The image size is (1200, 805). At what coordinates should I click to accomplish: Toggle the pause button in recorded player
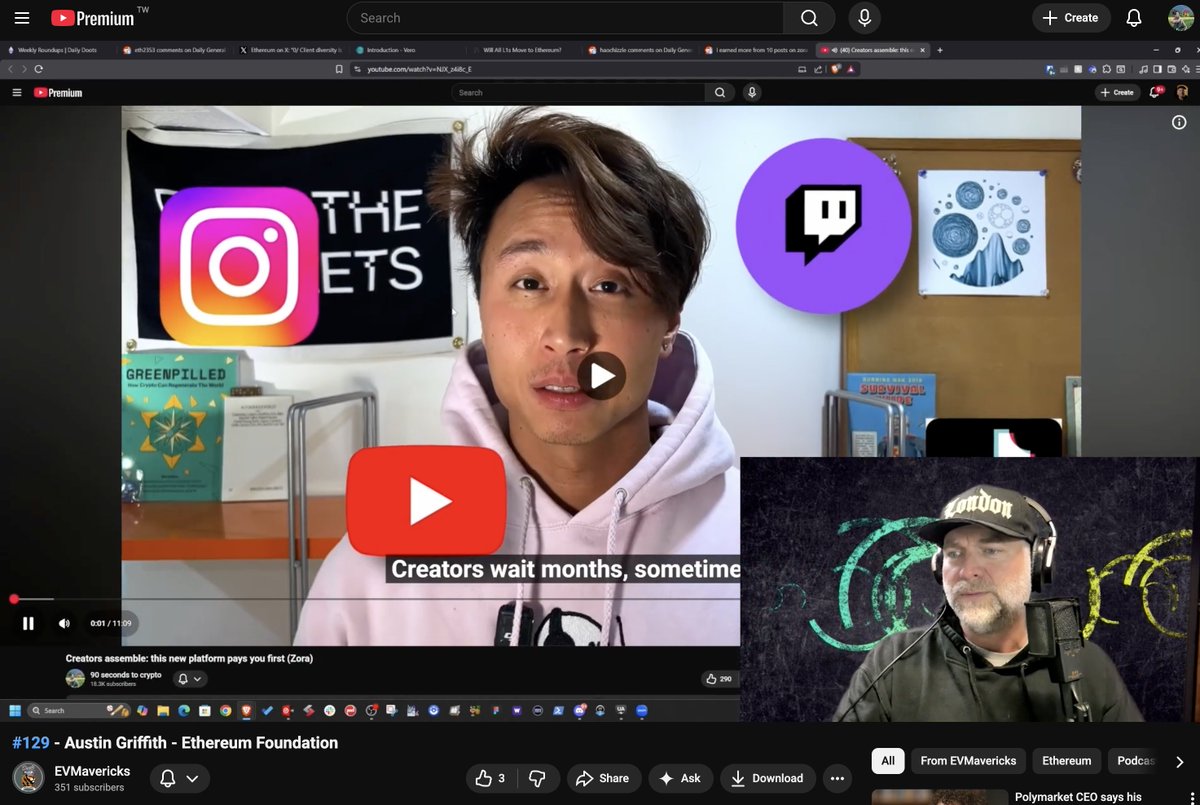(x=28, y=623)
